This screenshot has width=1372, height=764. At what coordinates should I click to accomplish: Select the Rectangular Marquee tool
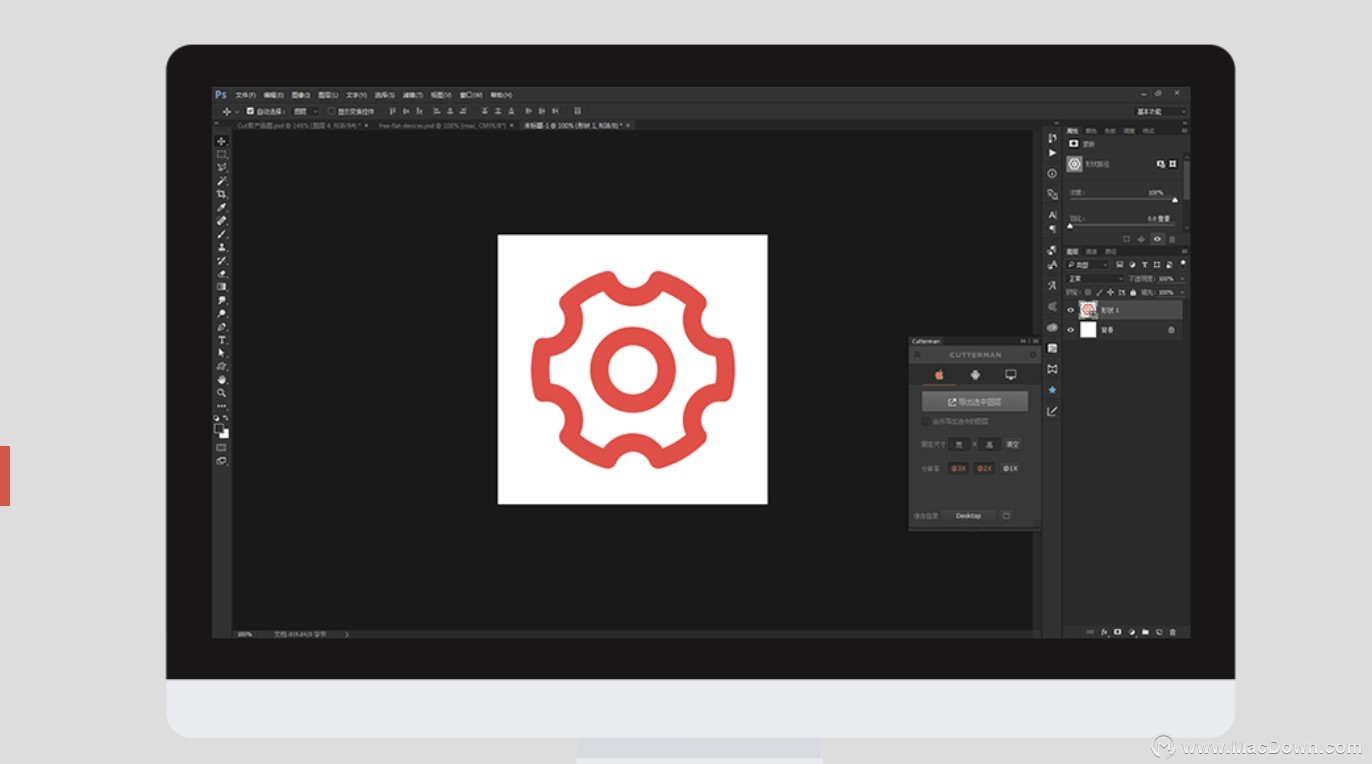click(221, 154)
